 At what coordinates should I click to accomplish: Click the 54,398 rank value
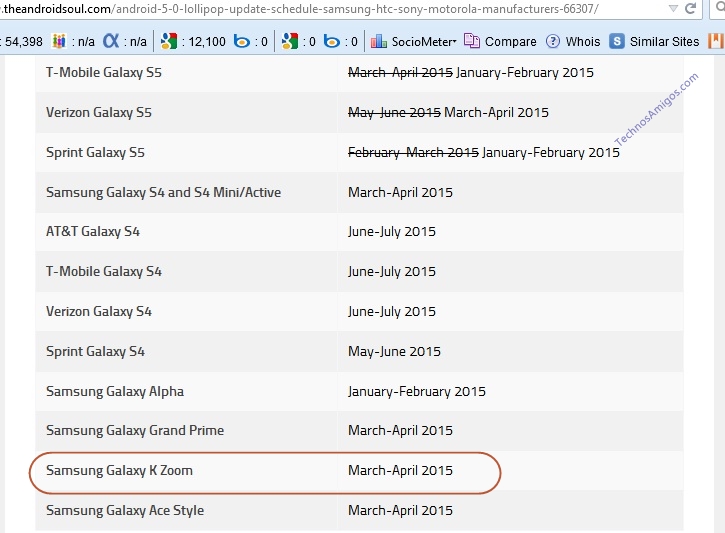coord(24,42)
